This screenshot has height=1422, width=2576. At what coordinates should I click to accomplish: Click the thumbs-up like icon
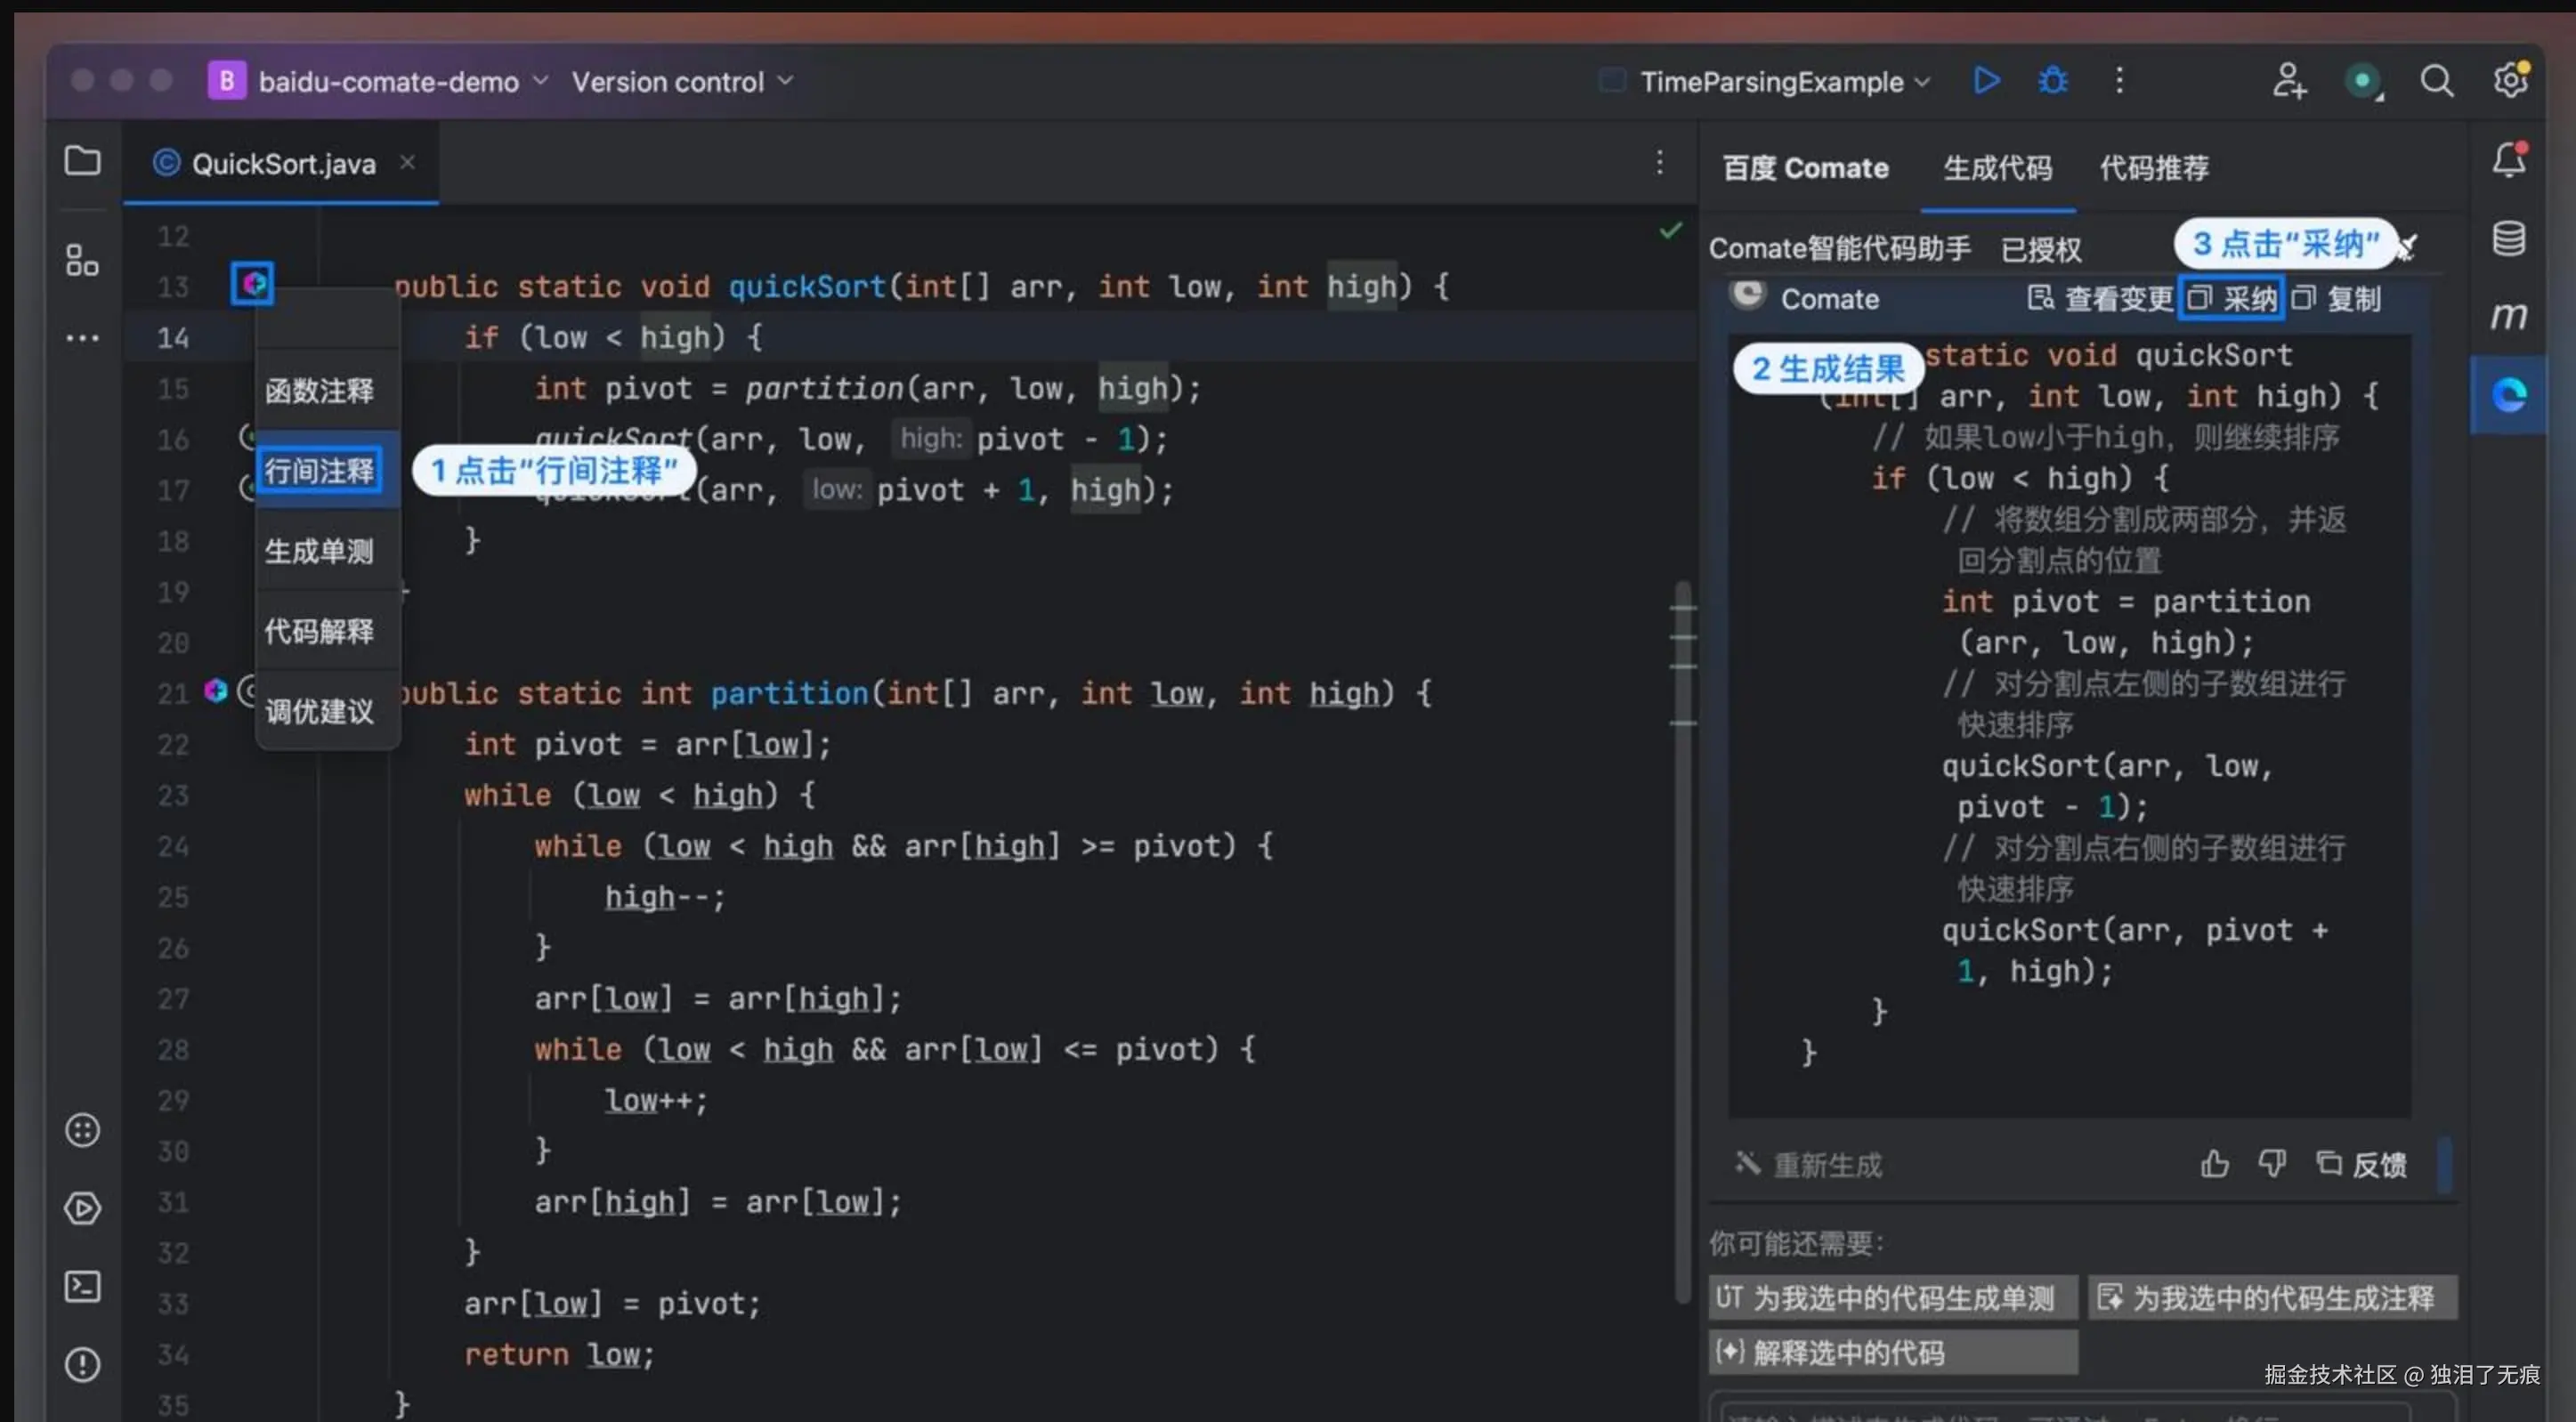tap(2214, 1164)
